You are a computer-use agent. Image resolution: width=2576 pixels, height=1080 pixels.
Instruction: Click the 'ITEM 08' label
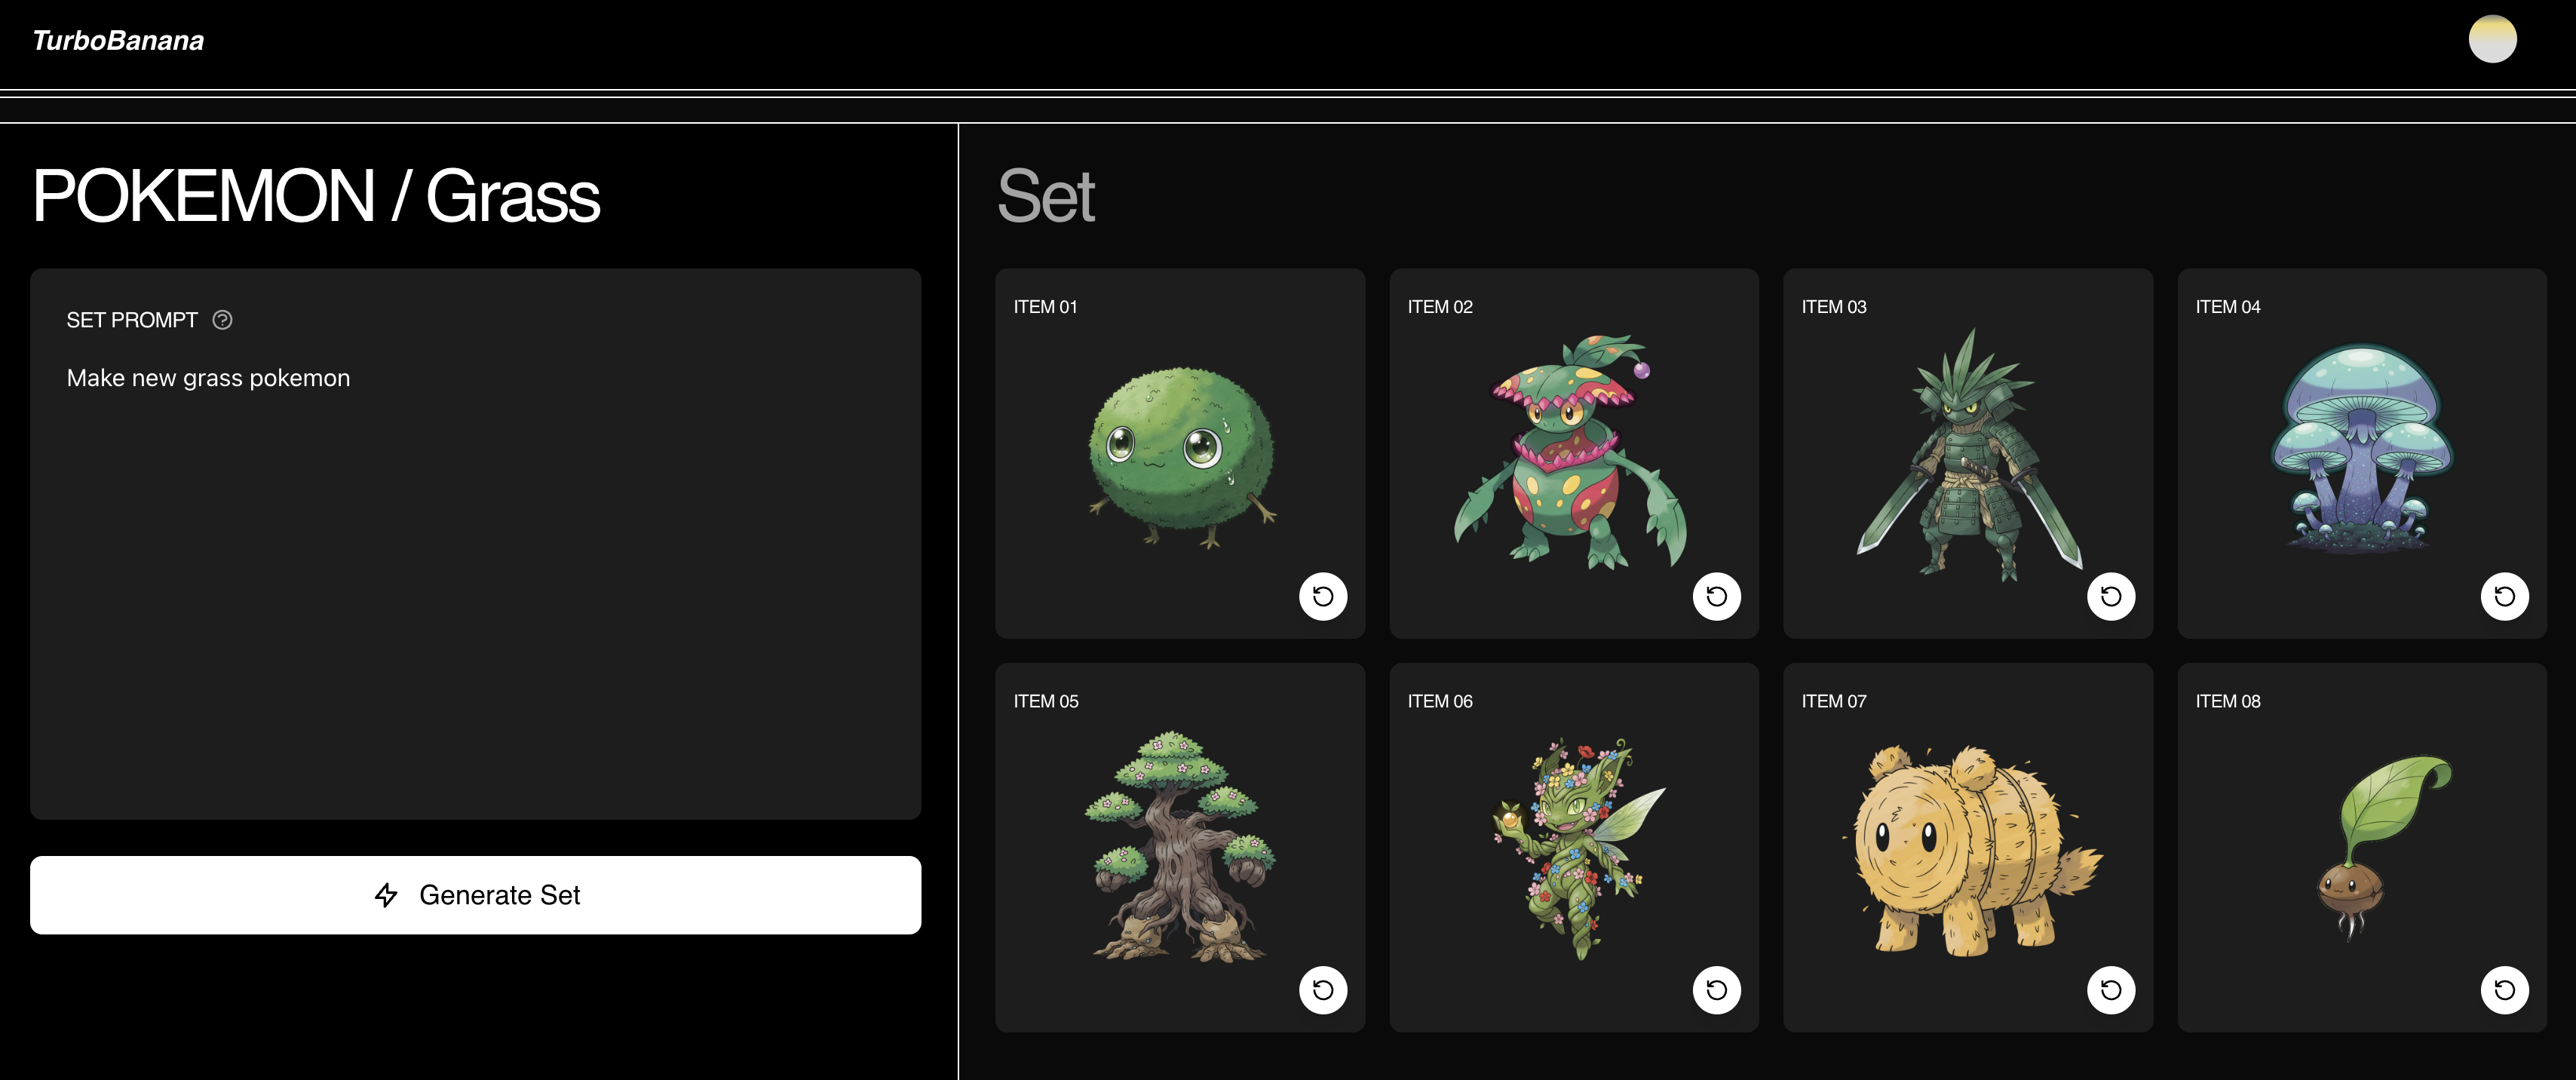click(x=2228, y=701)
